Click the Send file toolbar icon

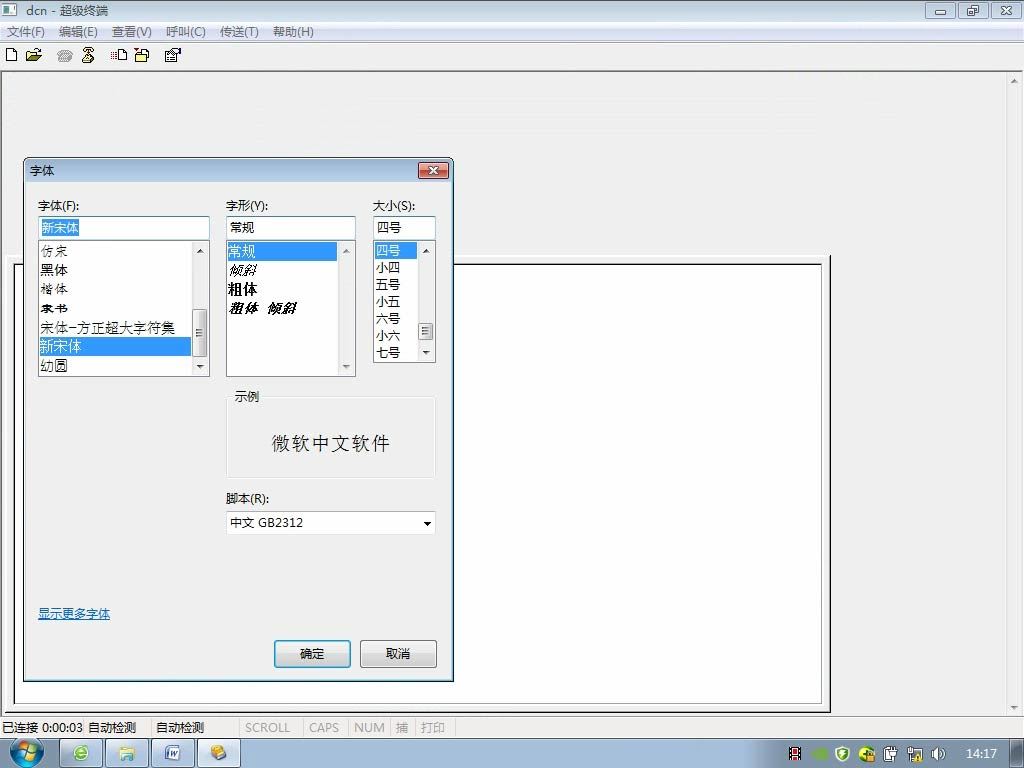119,55
